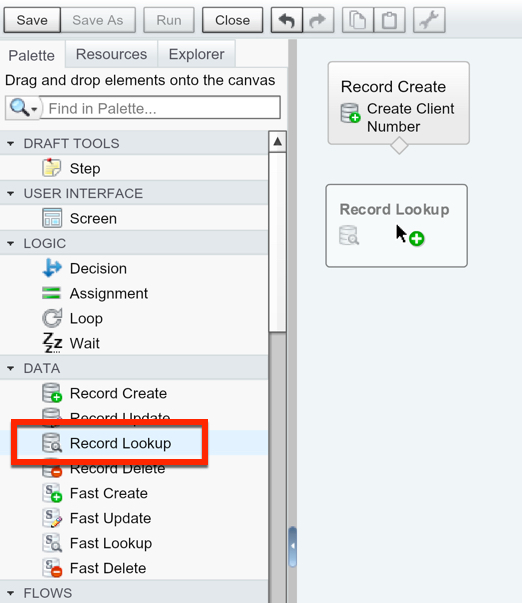
Task: Click the palette scrollbar thumb
Action: point(277,242)
